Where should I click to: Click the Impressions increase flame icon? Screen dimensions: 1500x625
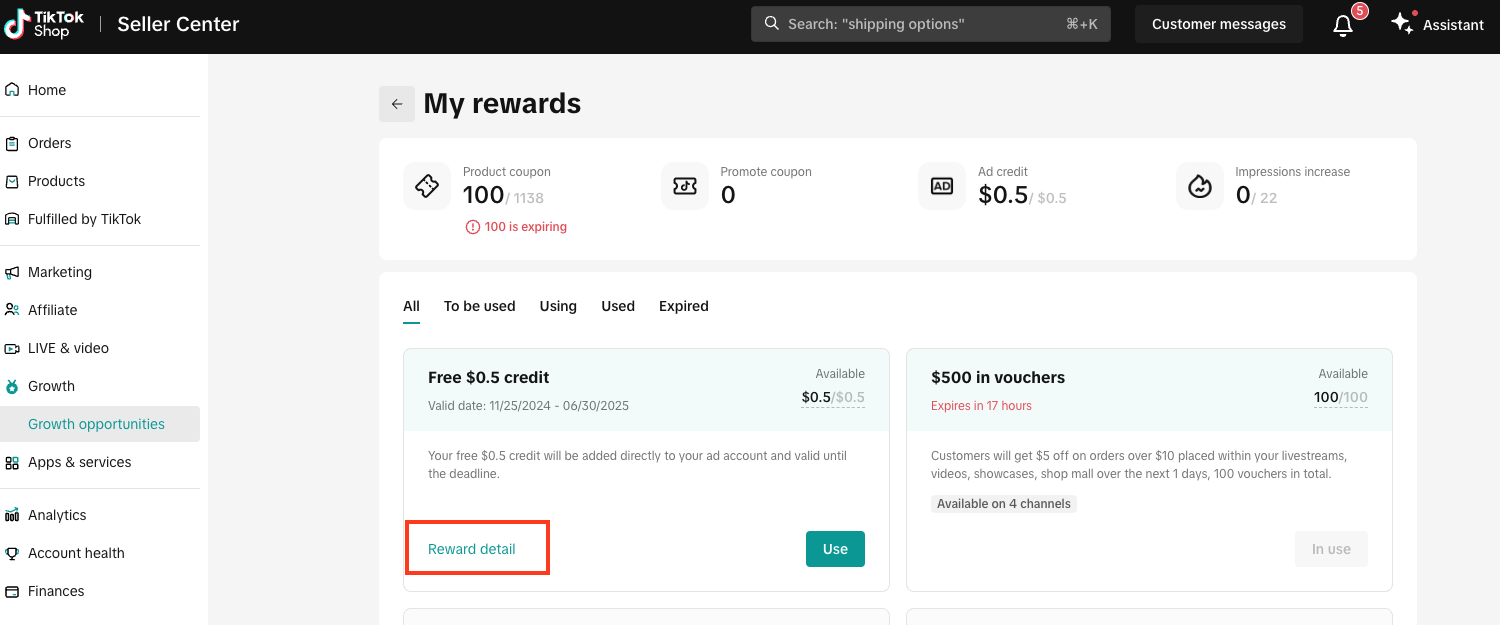[x=1200, y=186]
